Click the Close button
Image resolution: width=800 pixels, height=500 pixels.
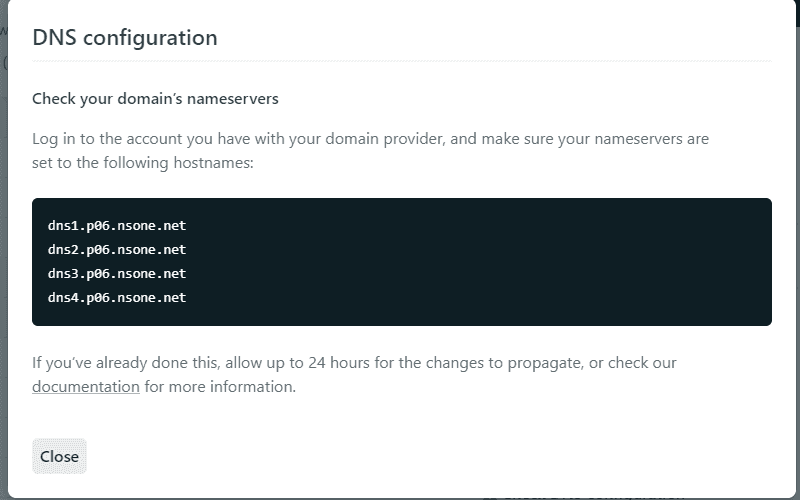59,456
